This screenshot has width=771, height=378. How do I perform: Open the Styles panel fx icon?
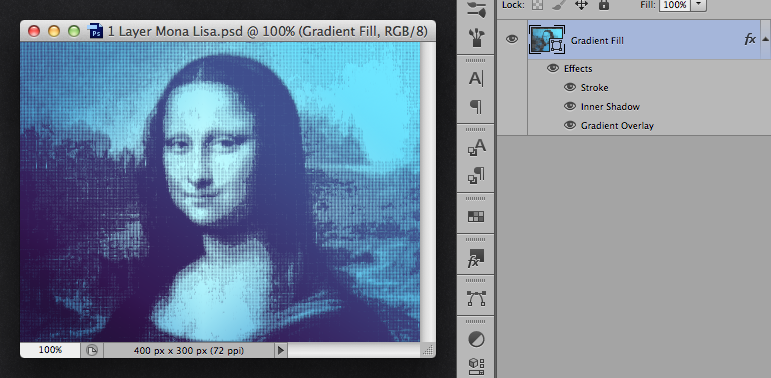click(476, 258)
